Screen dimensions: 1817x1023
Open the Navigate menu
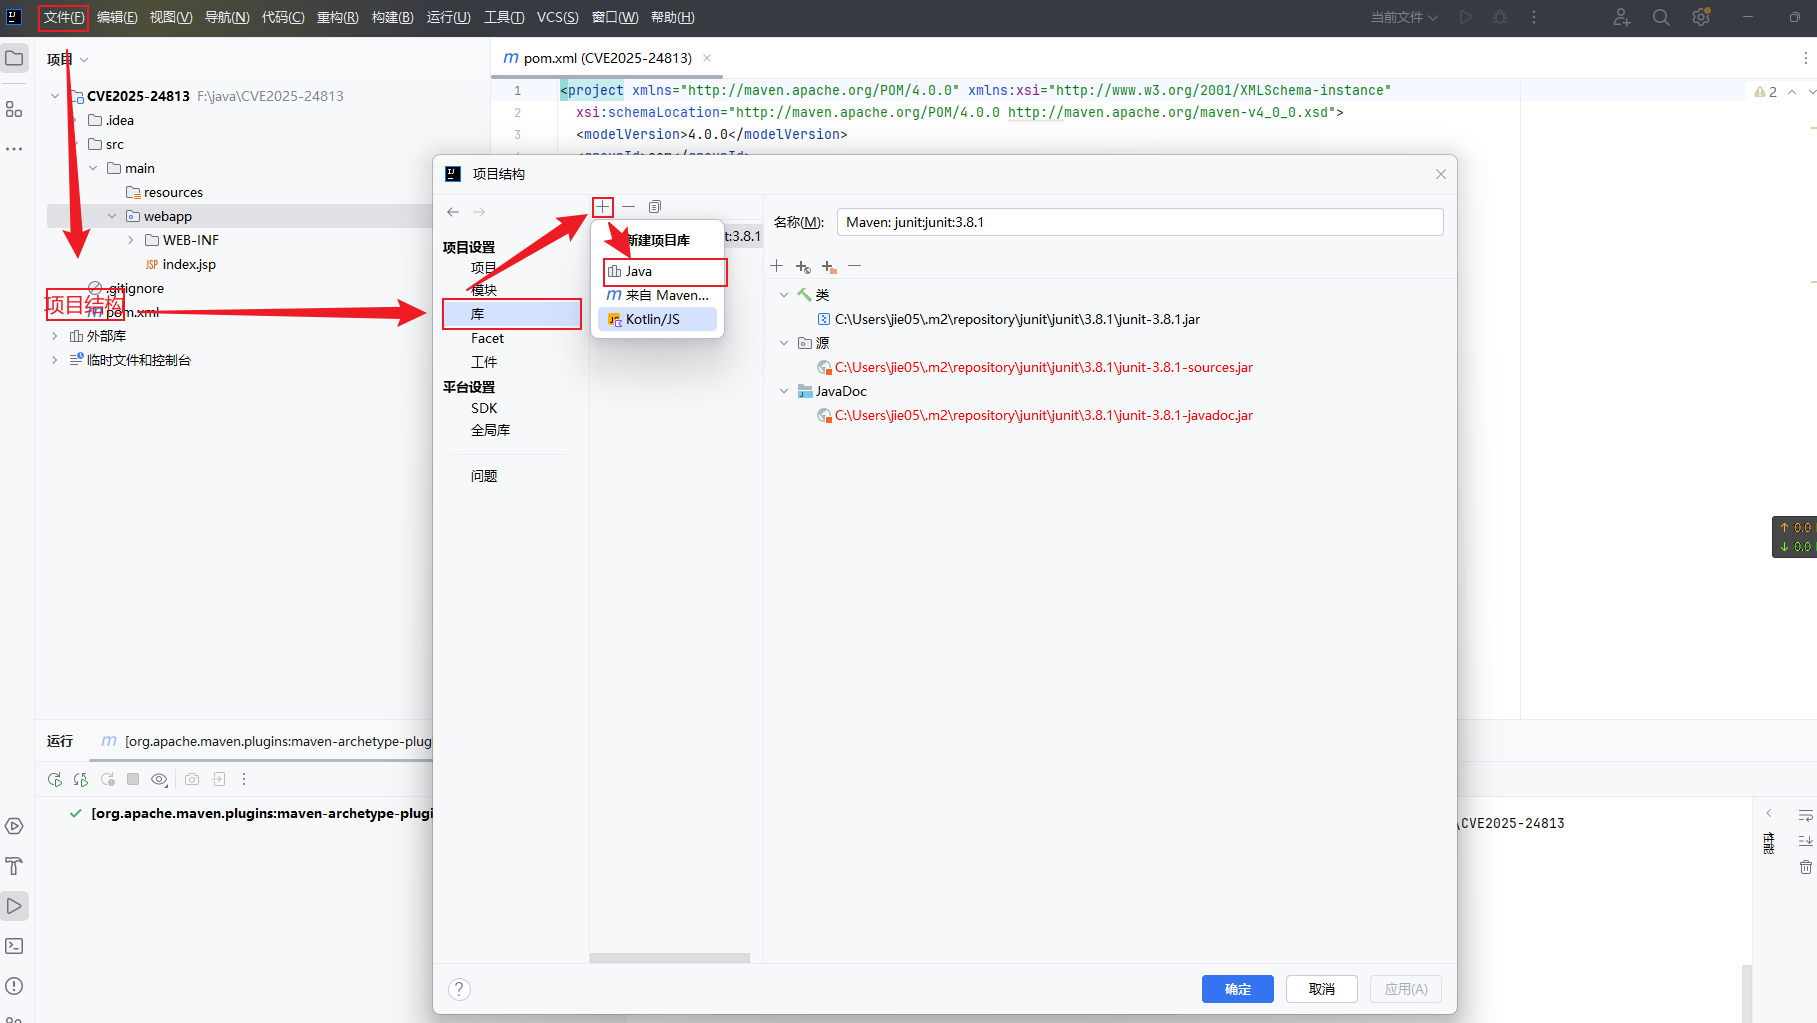[227, 17]
